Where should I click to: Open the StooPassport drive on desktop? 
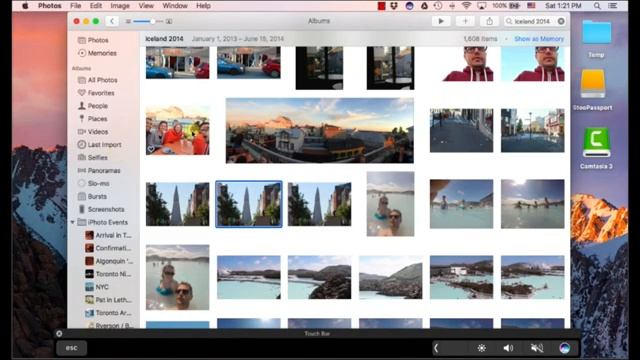click(x=593, y=90)
